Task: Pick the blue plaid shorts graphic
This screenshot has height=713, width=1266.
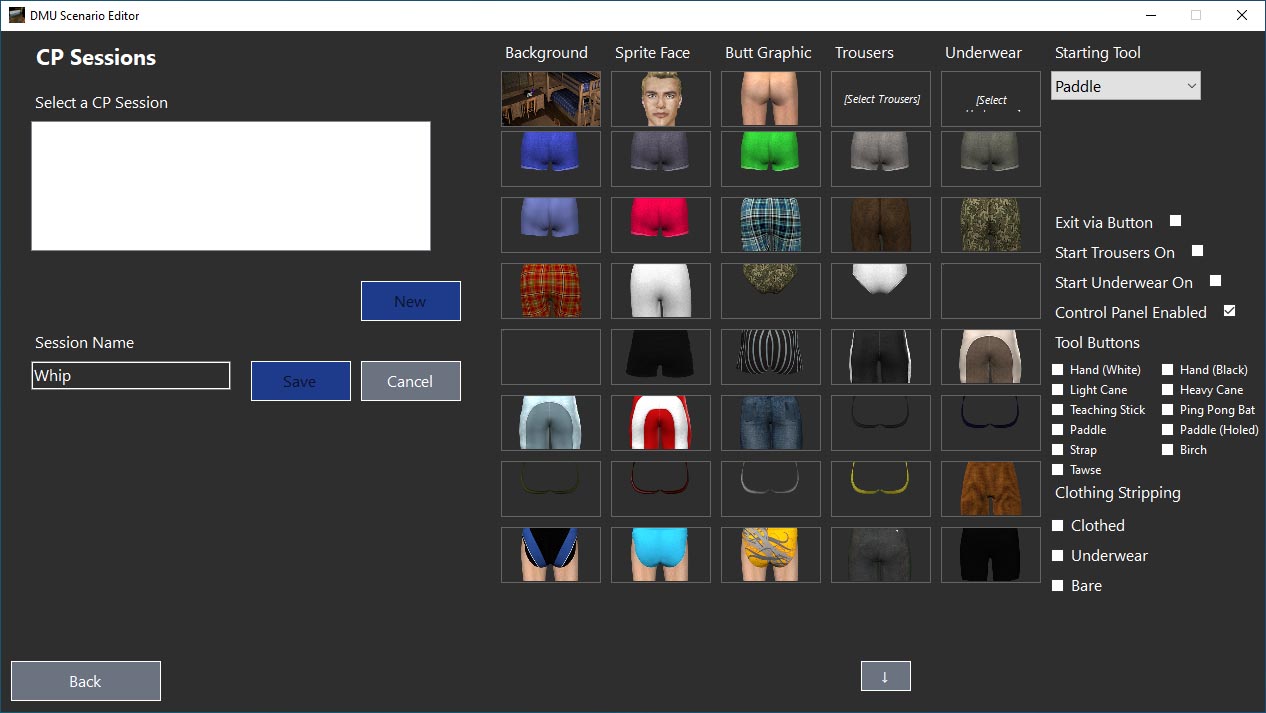Action: 771,224
